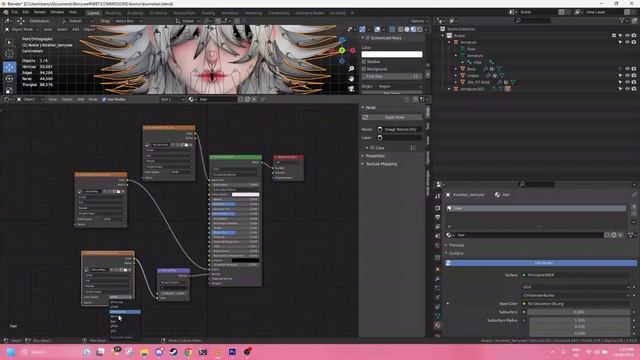This screenshot has height=360, width=640.
Task: Toggle camera view gizmo in viewport
Action: tap(351, 88)
